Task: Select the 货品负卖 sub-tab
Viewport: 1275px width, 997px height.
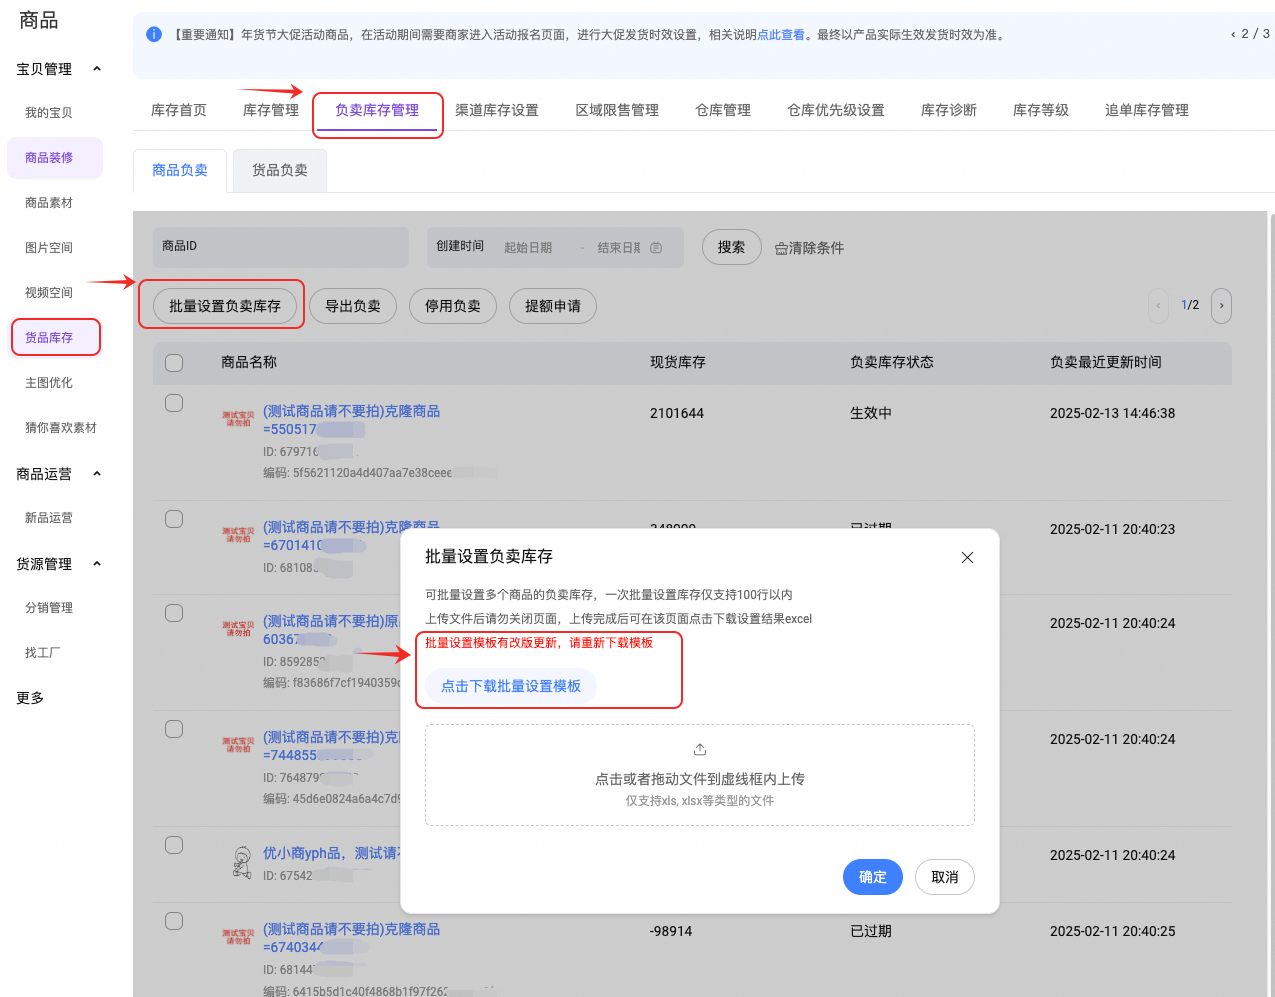Action: click(x=280, y=170)
